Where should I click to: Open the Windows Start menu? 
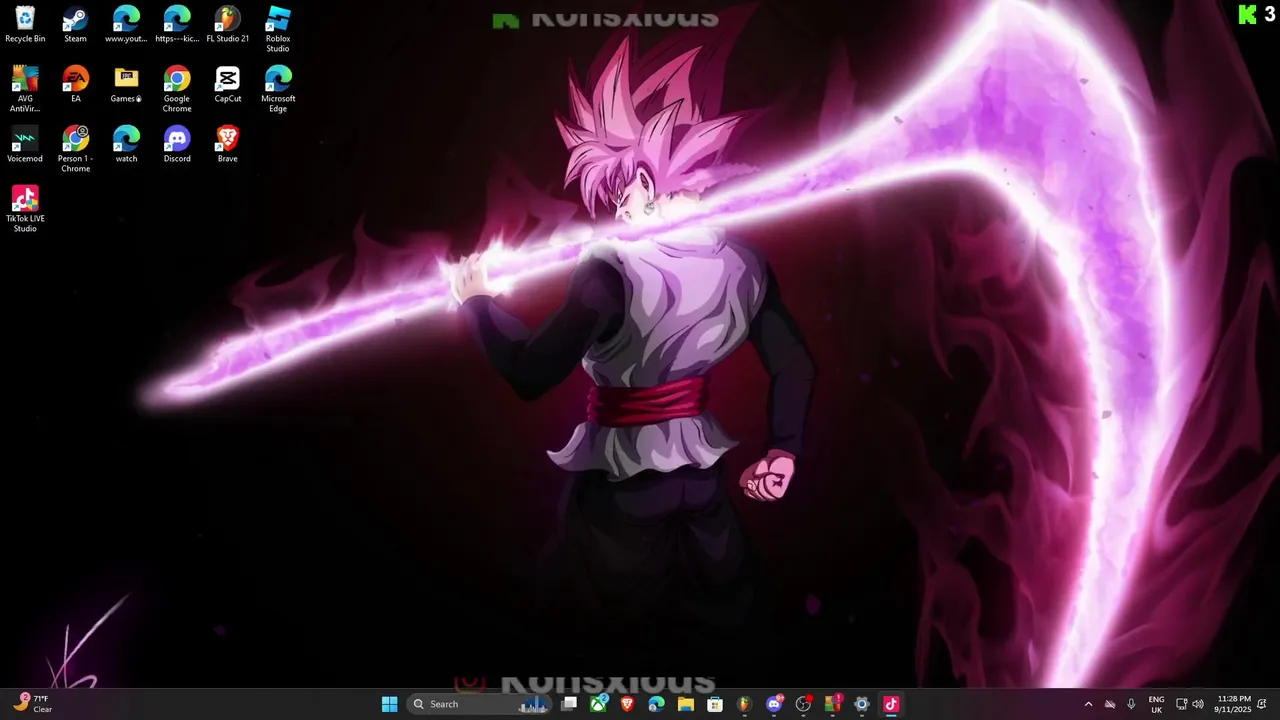pos(389,704)
